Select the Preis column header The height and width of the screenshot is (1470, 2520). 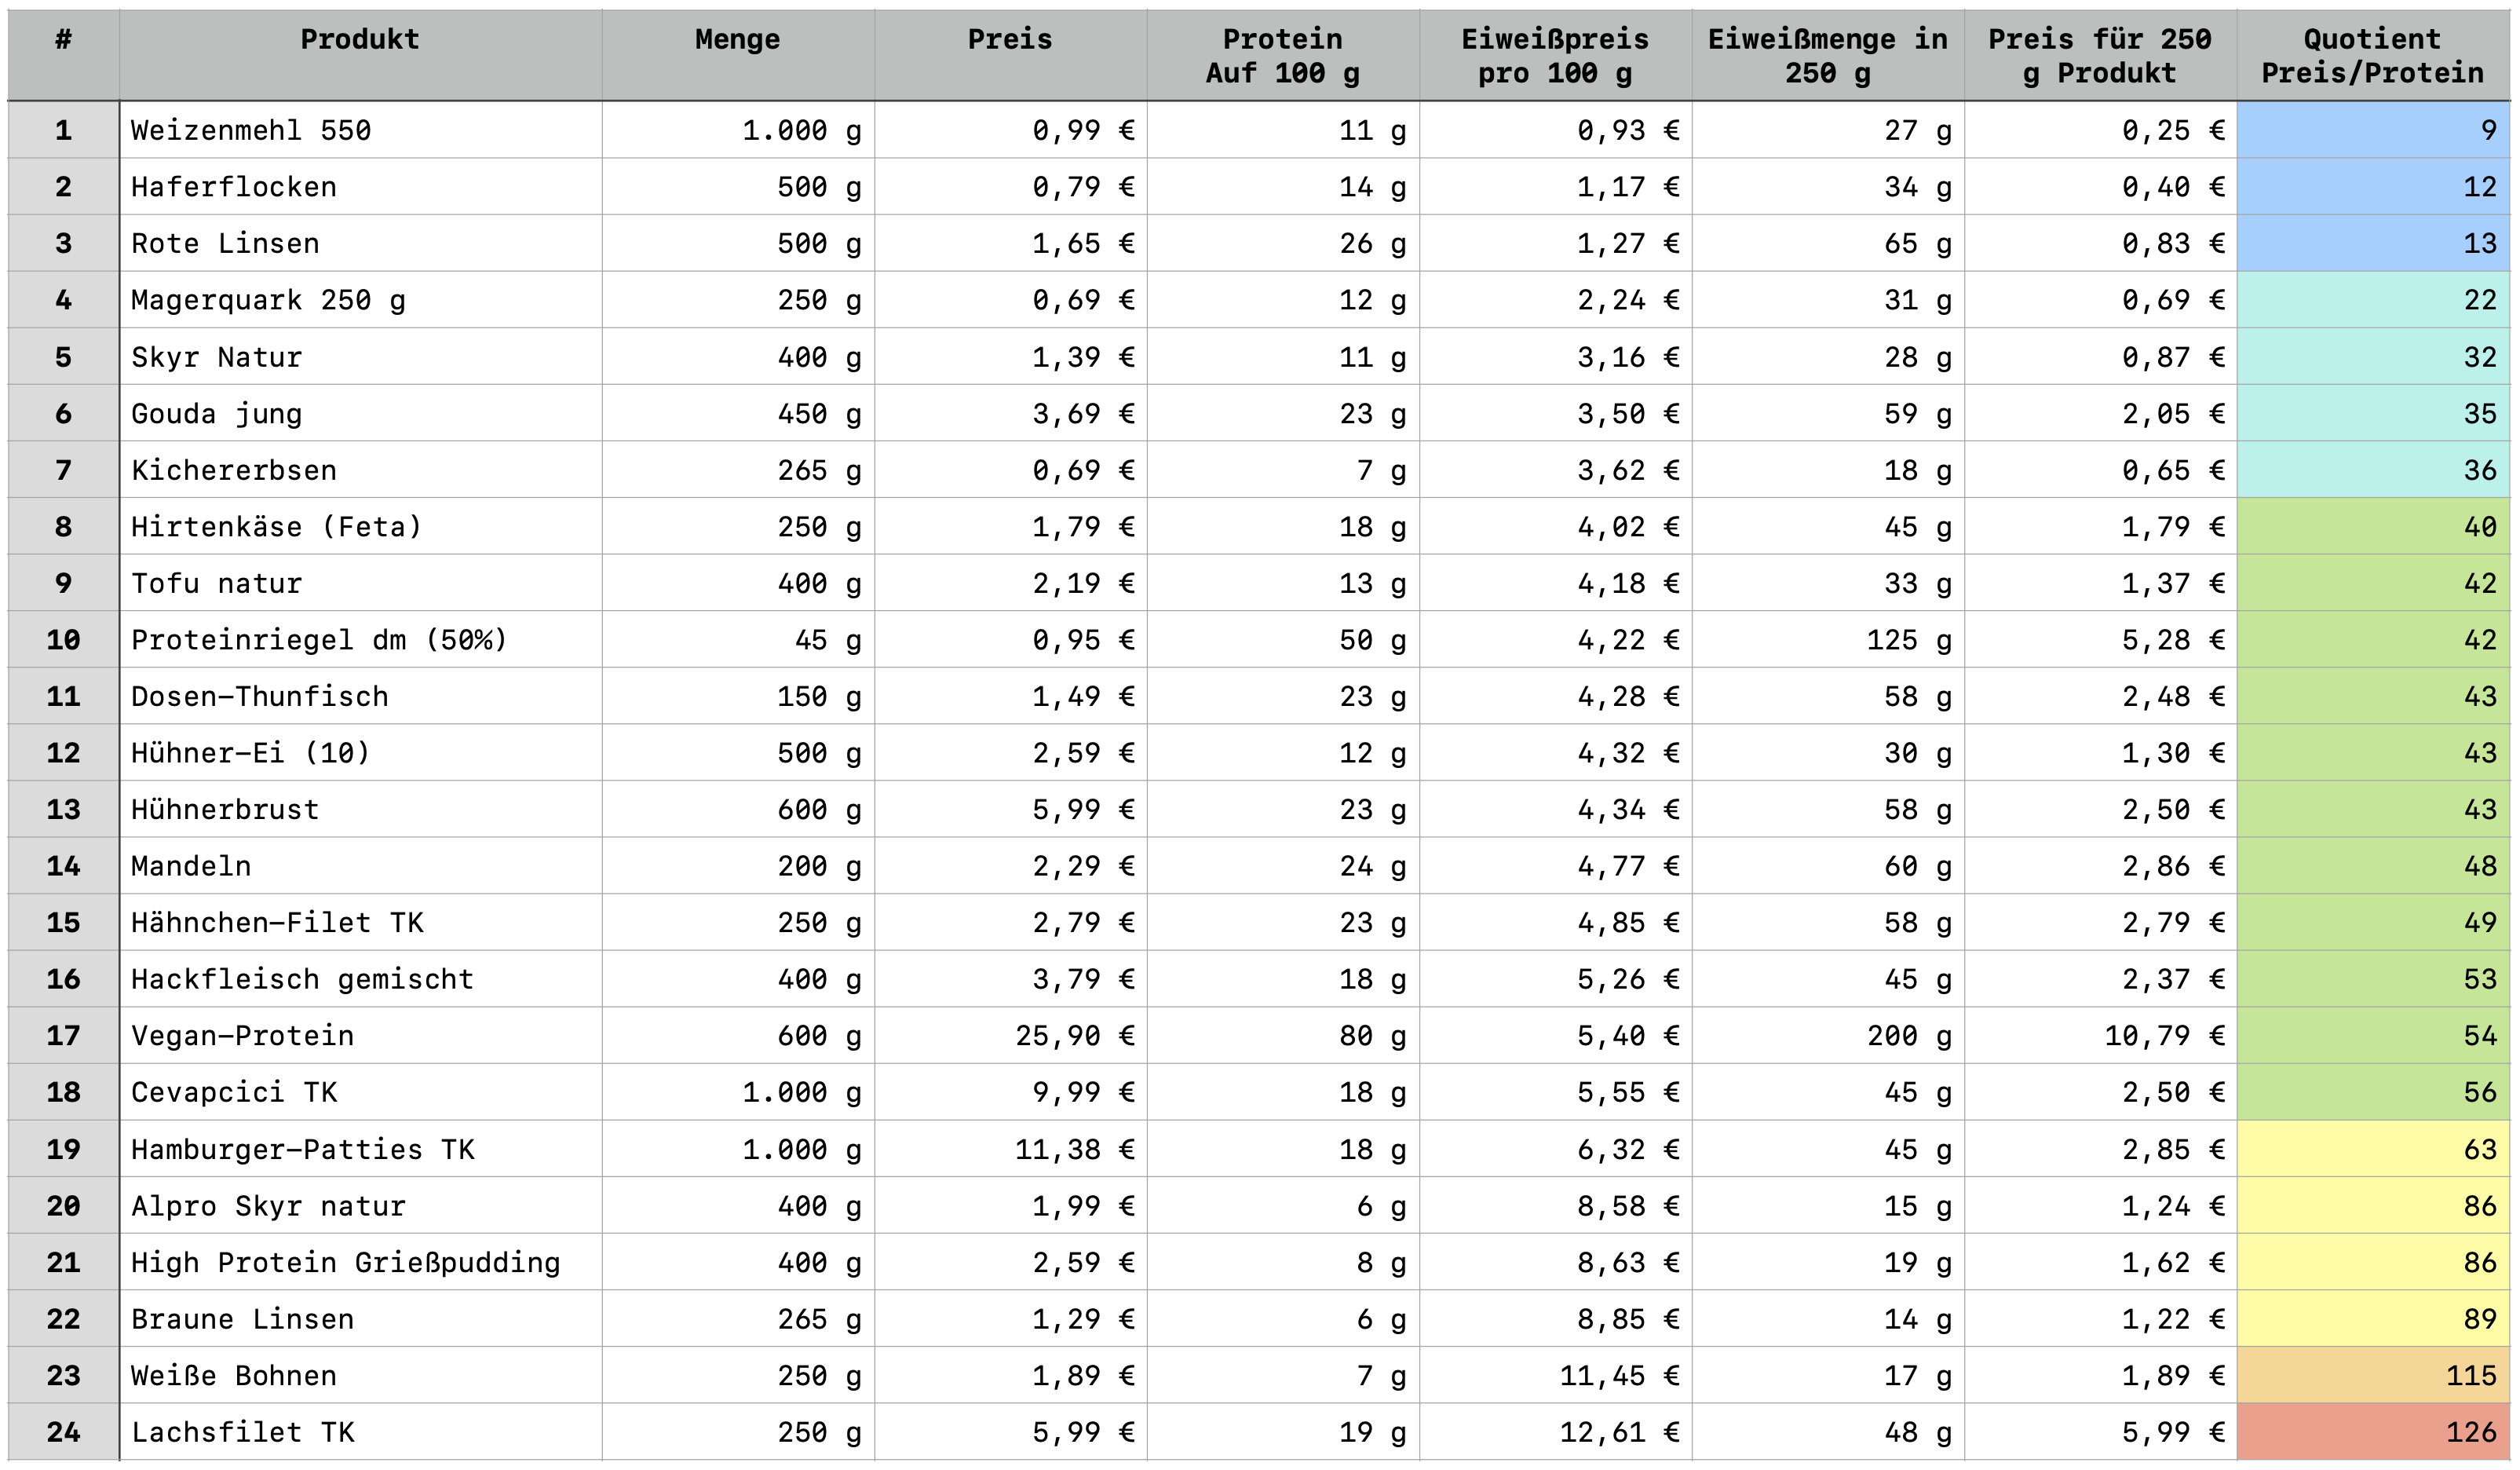point(1010,55)
